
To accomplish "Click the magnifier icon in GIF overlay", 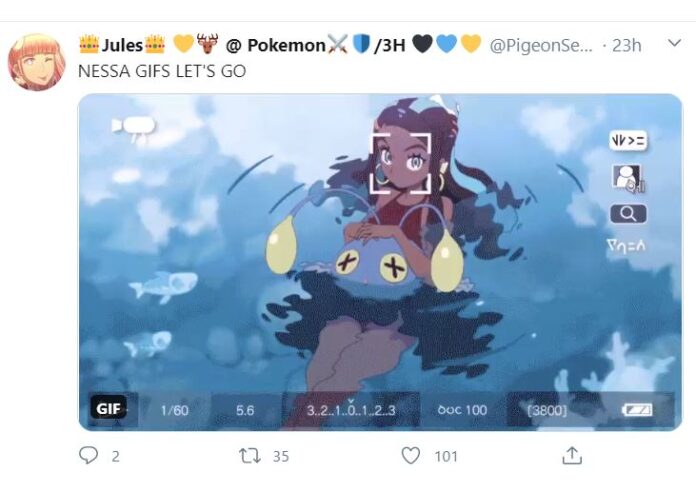I will tap(628, 214).
